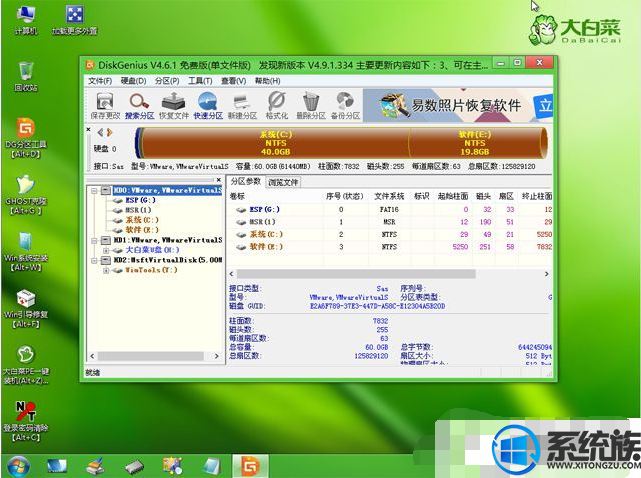Image resolution: width=641 pixels, height=478 pixels.
Task: Click 易数照片恢复软件 advertisement banner
Action: [x=457, y=105]
